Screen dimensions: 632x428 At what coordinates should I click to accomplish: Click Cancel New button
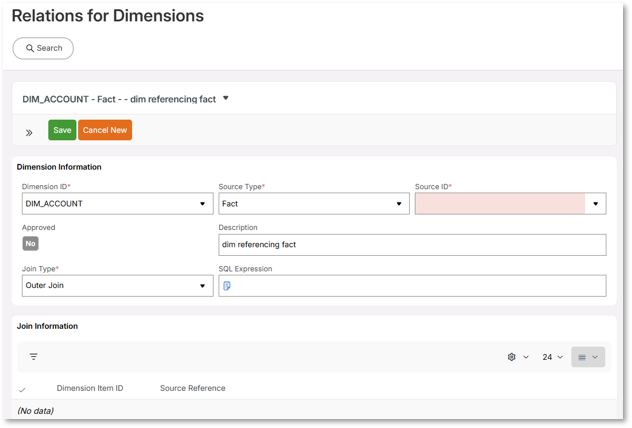[105, 130]
